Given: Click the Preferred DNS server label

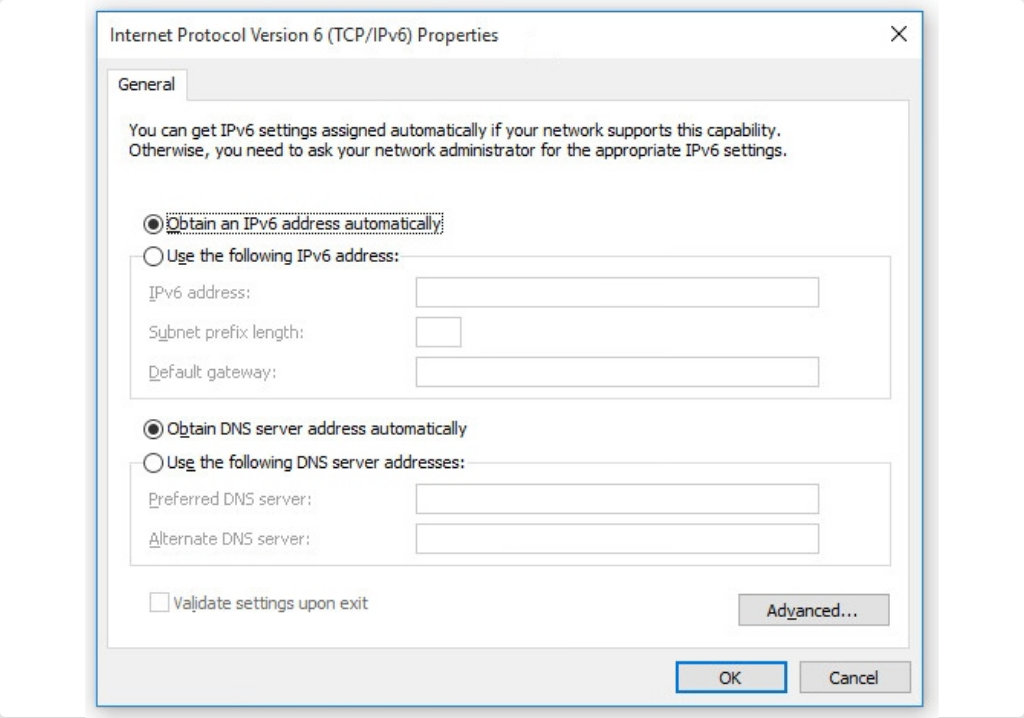Looking at the screenshot, I should (x=230, y=499).
